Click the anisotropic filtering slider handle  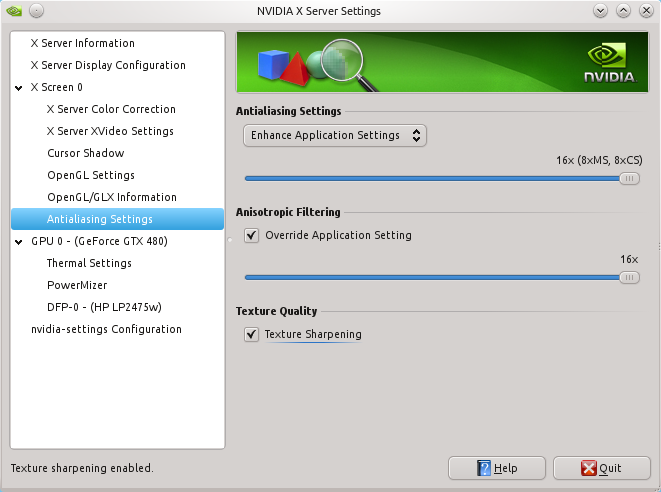[x=629, y=277]
